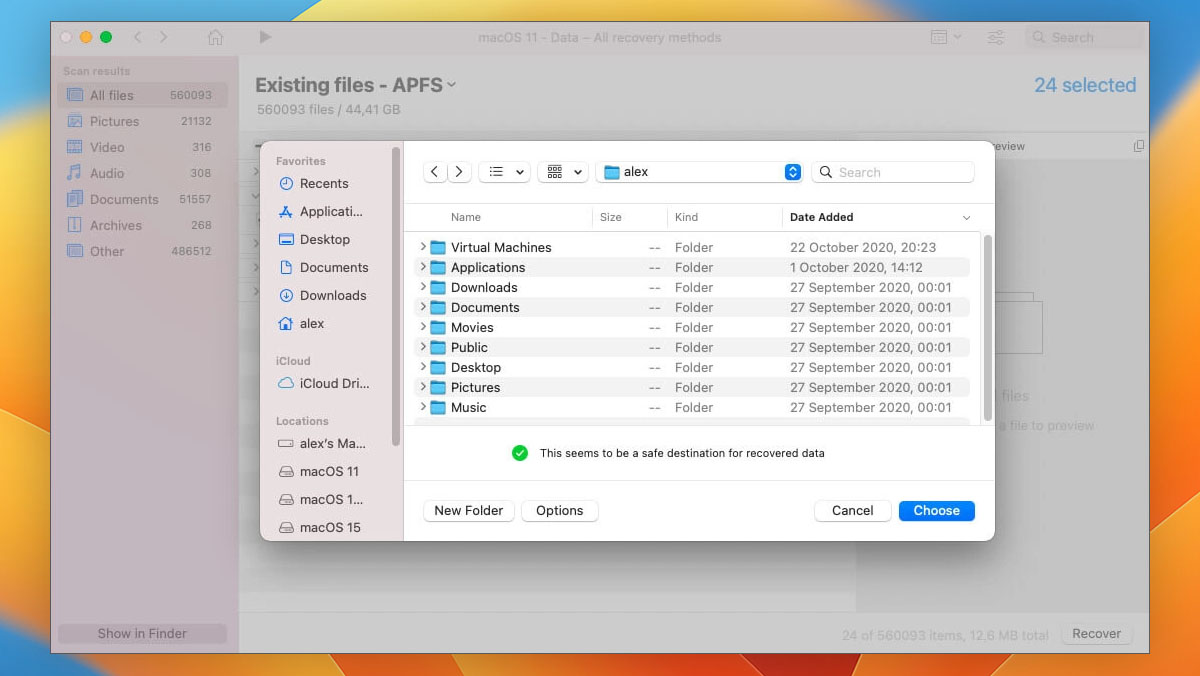The width and height of the screenshot is (1200, 676).
Task: Expand the Music folder
Action: coord(423,407)
